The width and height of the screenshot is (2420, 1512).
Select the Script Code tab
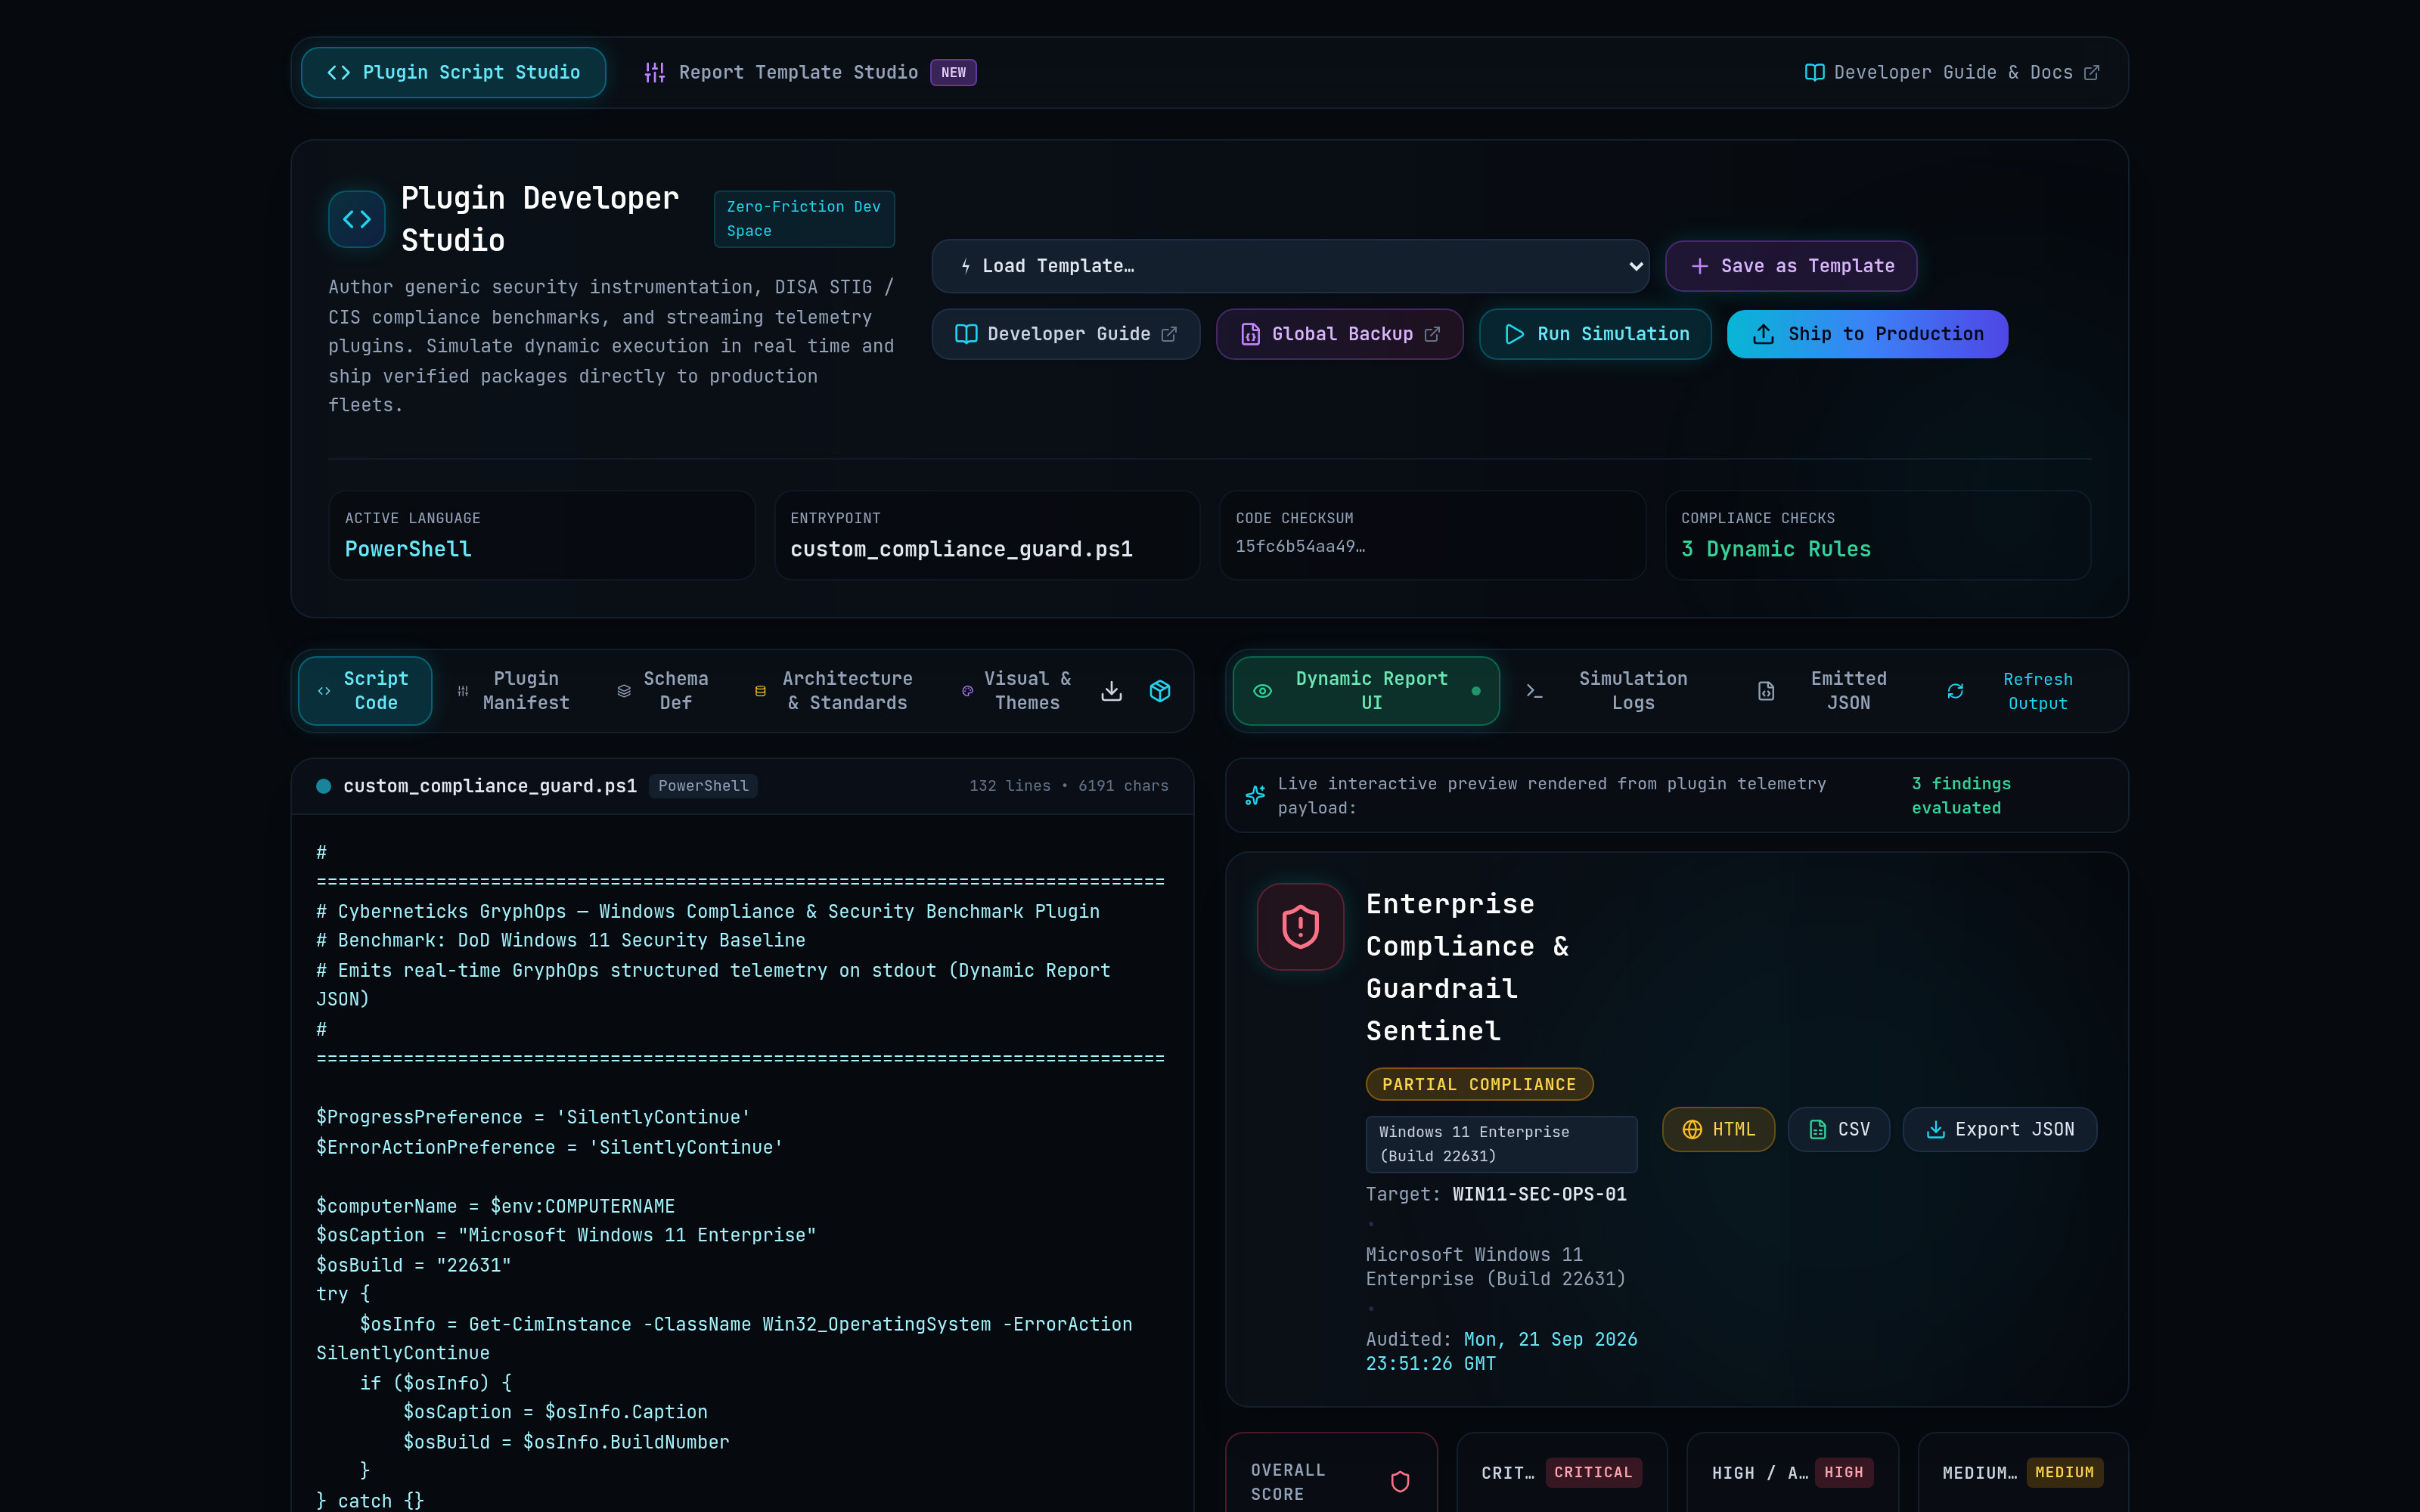365,691
